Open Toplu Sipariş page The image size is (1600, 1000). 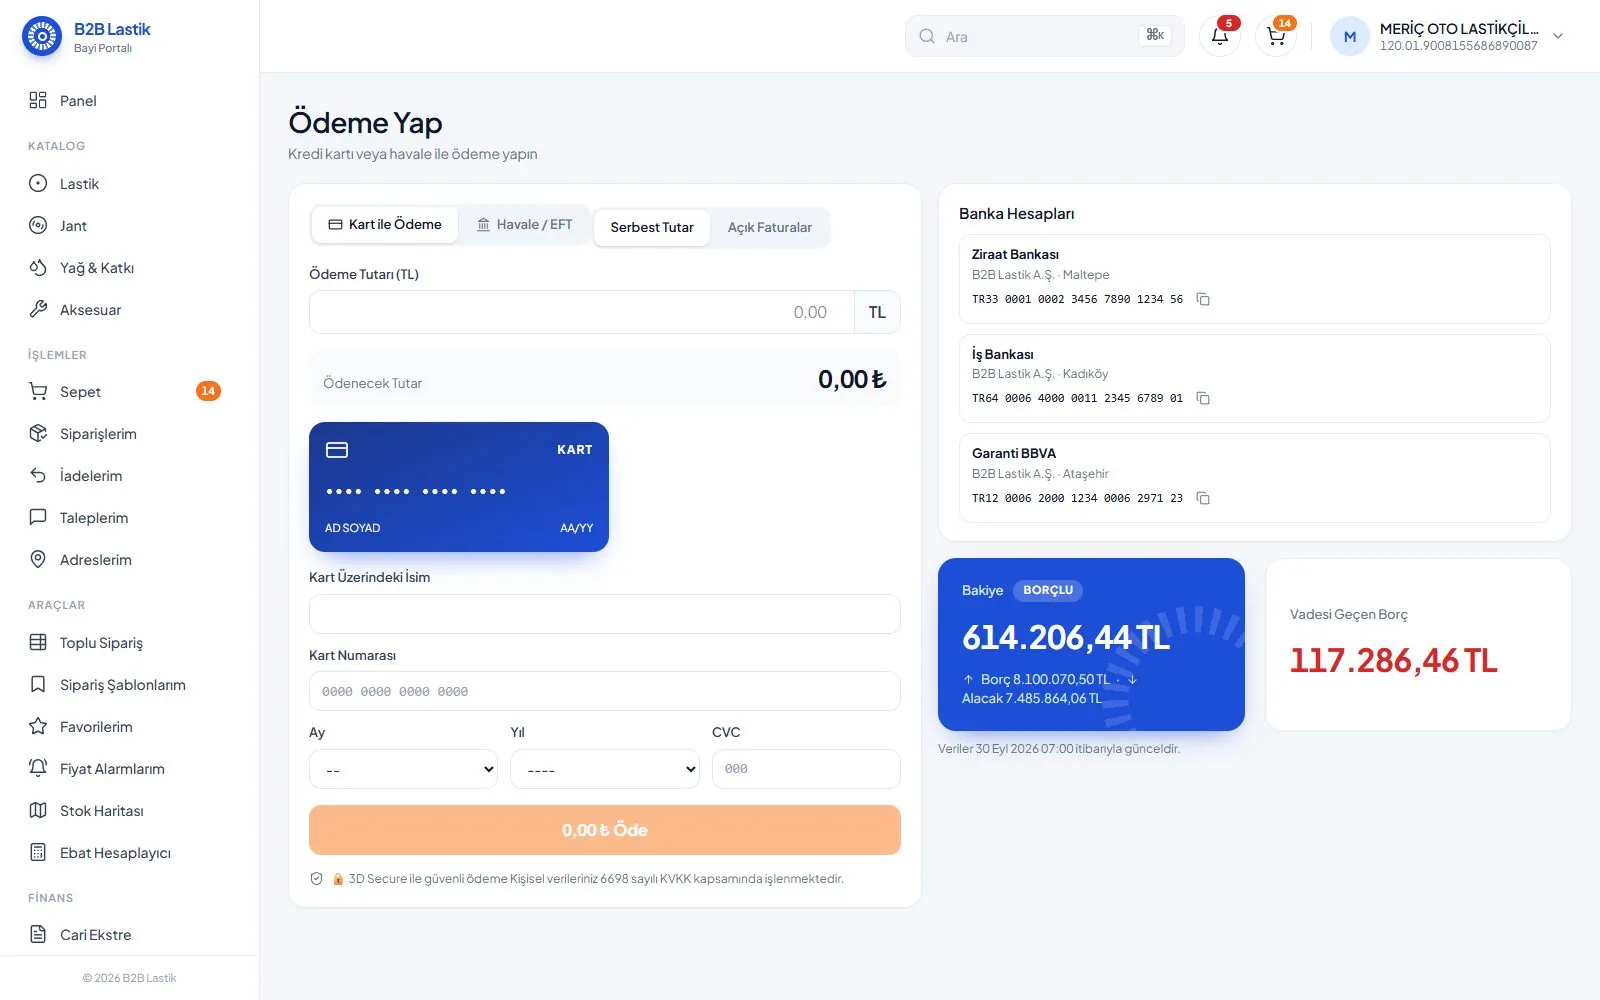point(129,642)
